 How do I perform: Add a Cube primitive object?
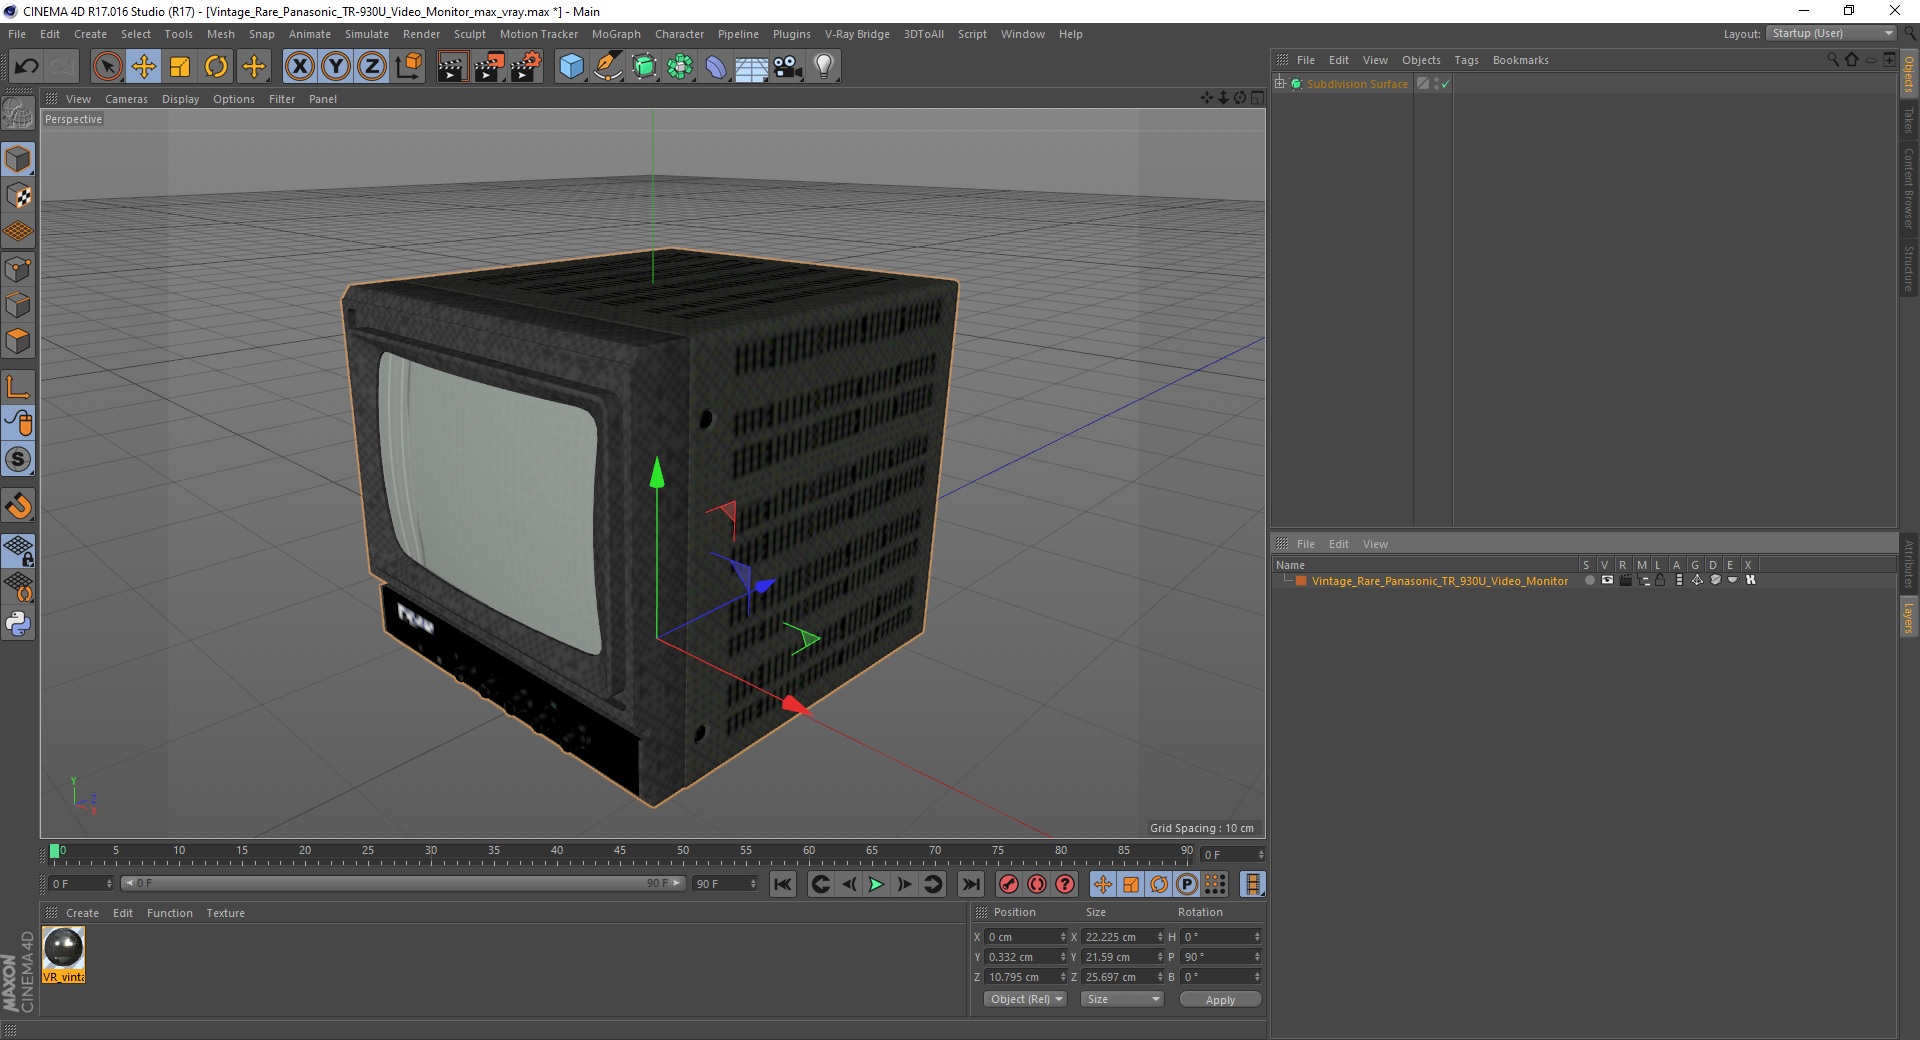coord(571,67)
